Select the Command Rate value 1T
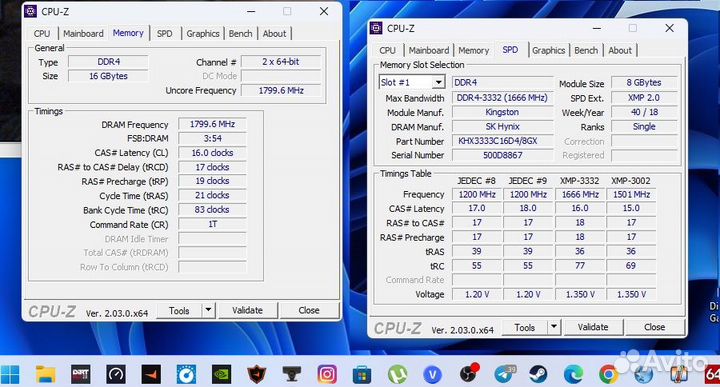Screen dimensions: 720x387 [212, 224]
